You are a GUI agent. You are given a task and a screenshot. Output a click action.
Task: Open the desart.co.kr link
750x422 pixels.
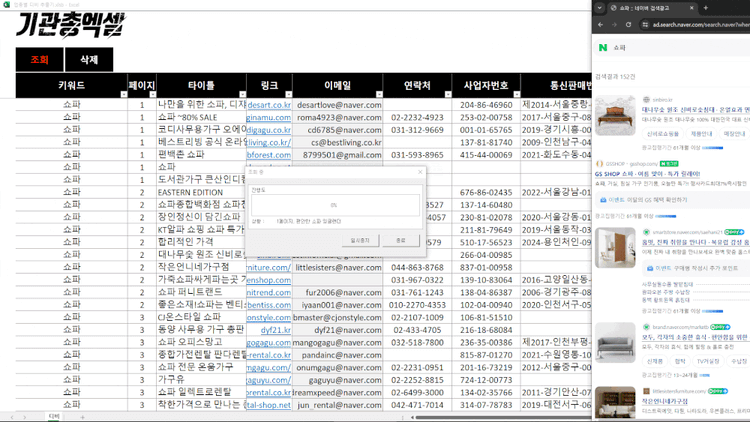[x=269, y=105]
